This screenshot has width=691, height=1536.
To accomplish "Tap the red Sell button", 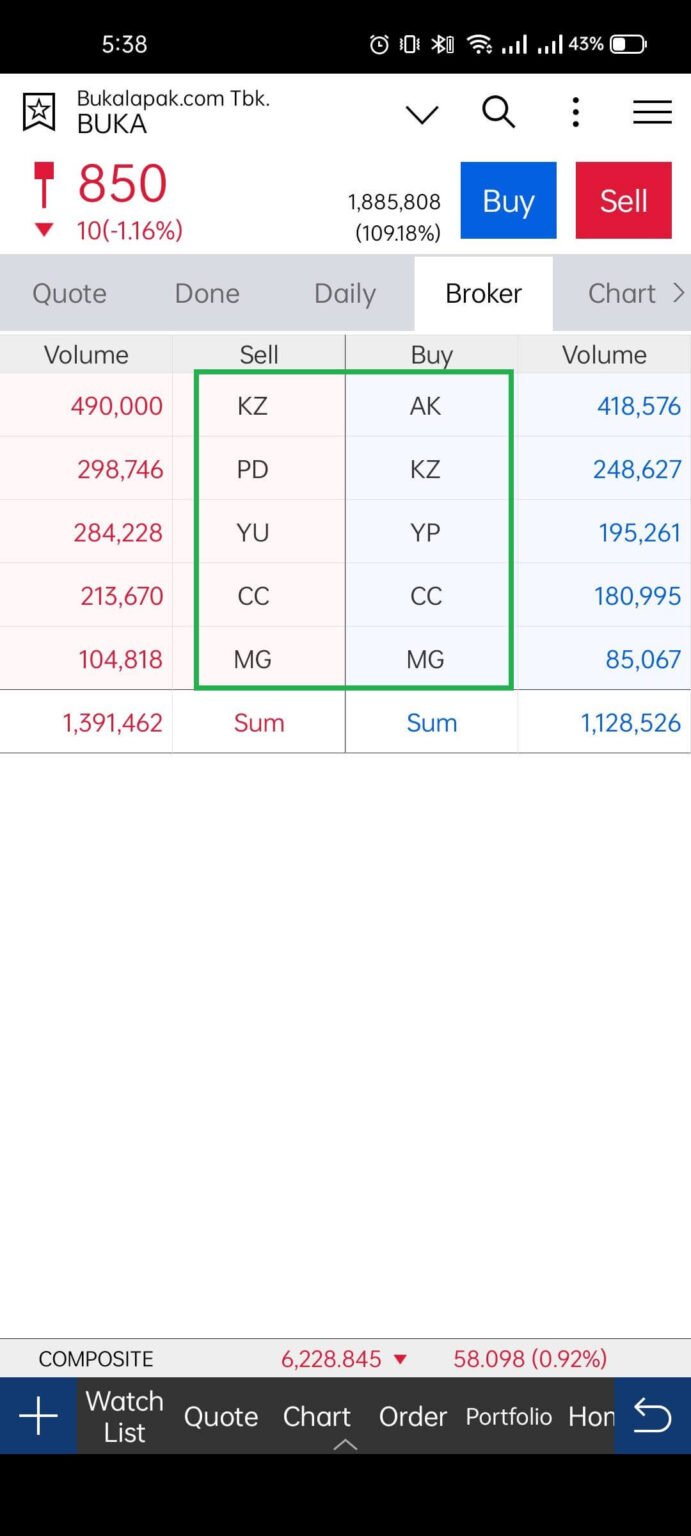I will [x=623, y=200].
